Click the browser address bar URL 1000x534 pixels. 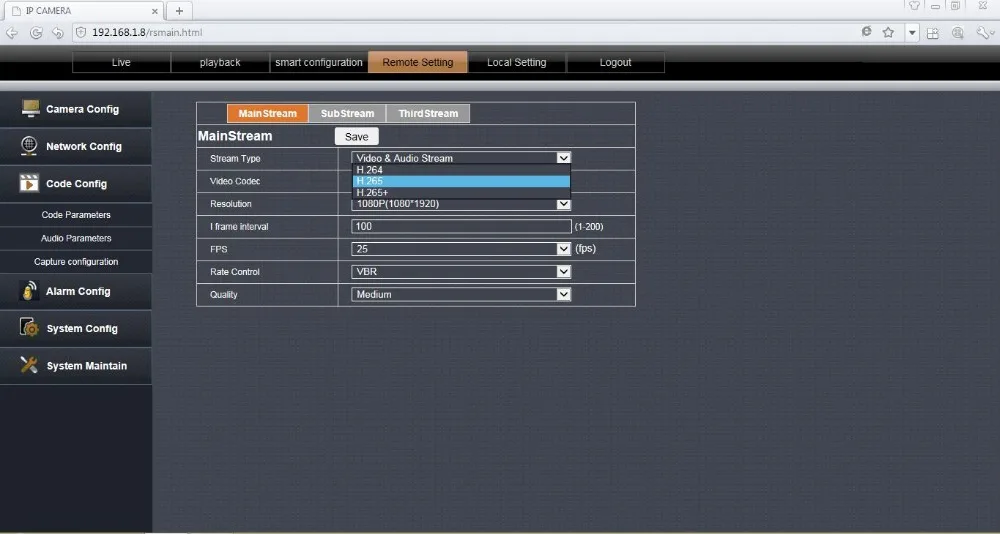[147, 33]
